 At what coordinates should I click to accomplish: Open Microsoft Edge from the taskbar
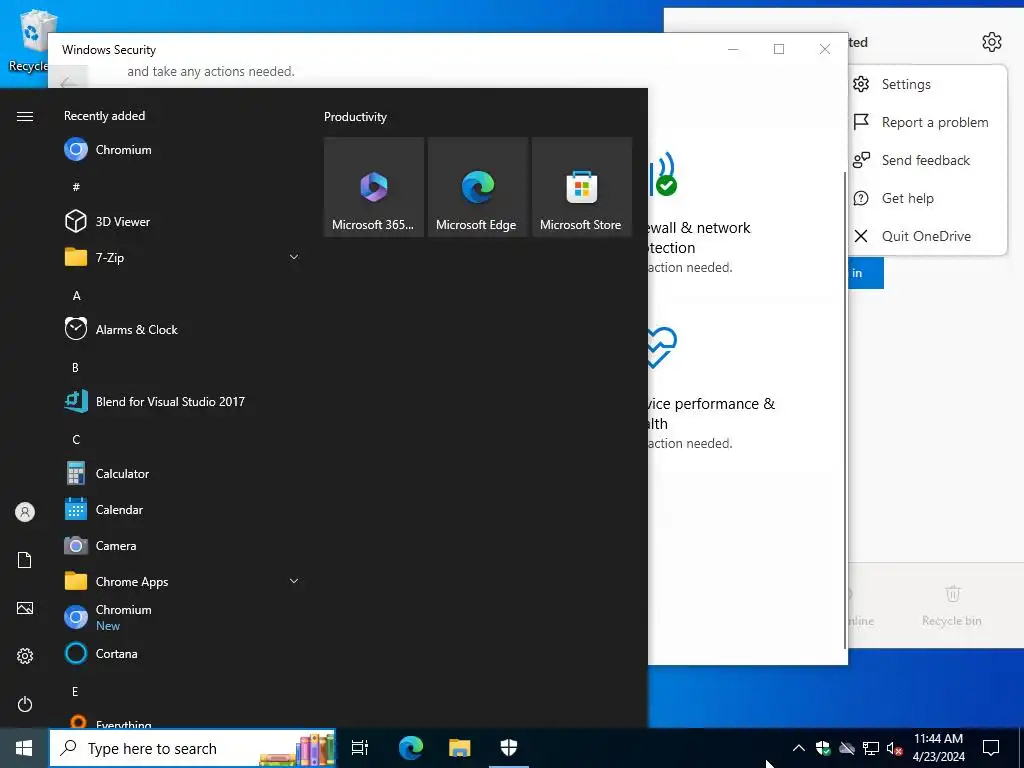click(x=411, y=748)
